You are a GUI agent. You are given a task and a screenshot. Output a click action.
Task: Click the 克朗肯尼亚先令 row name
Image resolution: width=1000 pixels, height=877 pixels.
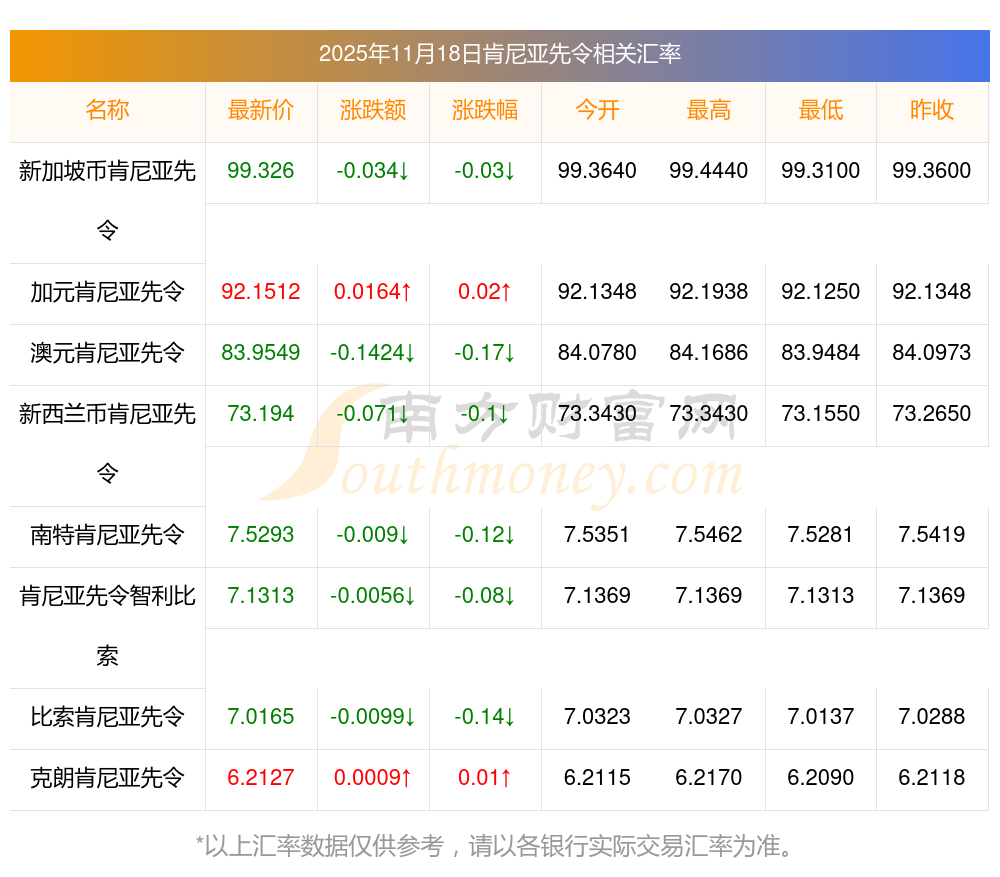[x=107, y=778]
